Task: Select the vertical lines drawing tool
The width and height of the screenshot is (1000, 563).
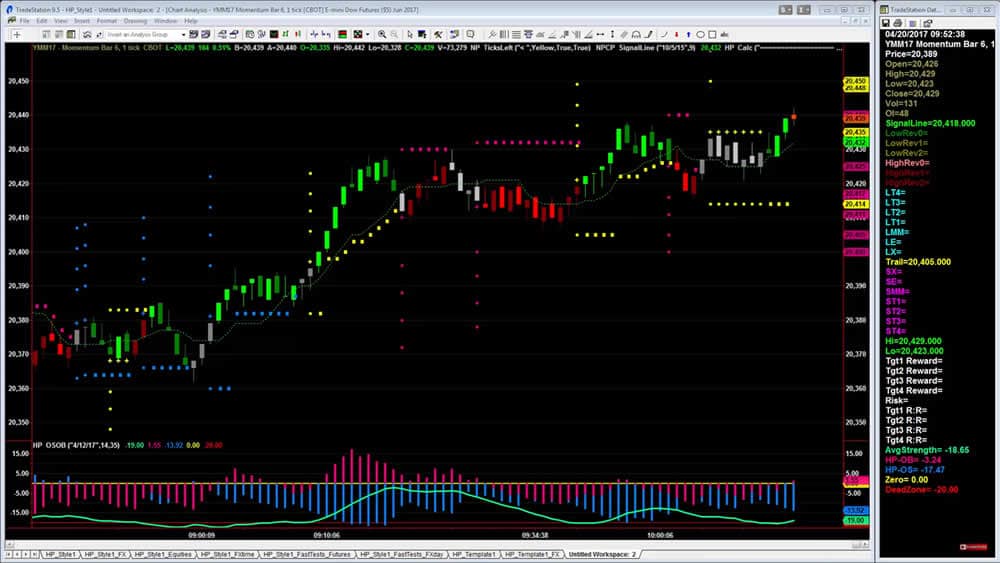Action: click(504, 34)
